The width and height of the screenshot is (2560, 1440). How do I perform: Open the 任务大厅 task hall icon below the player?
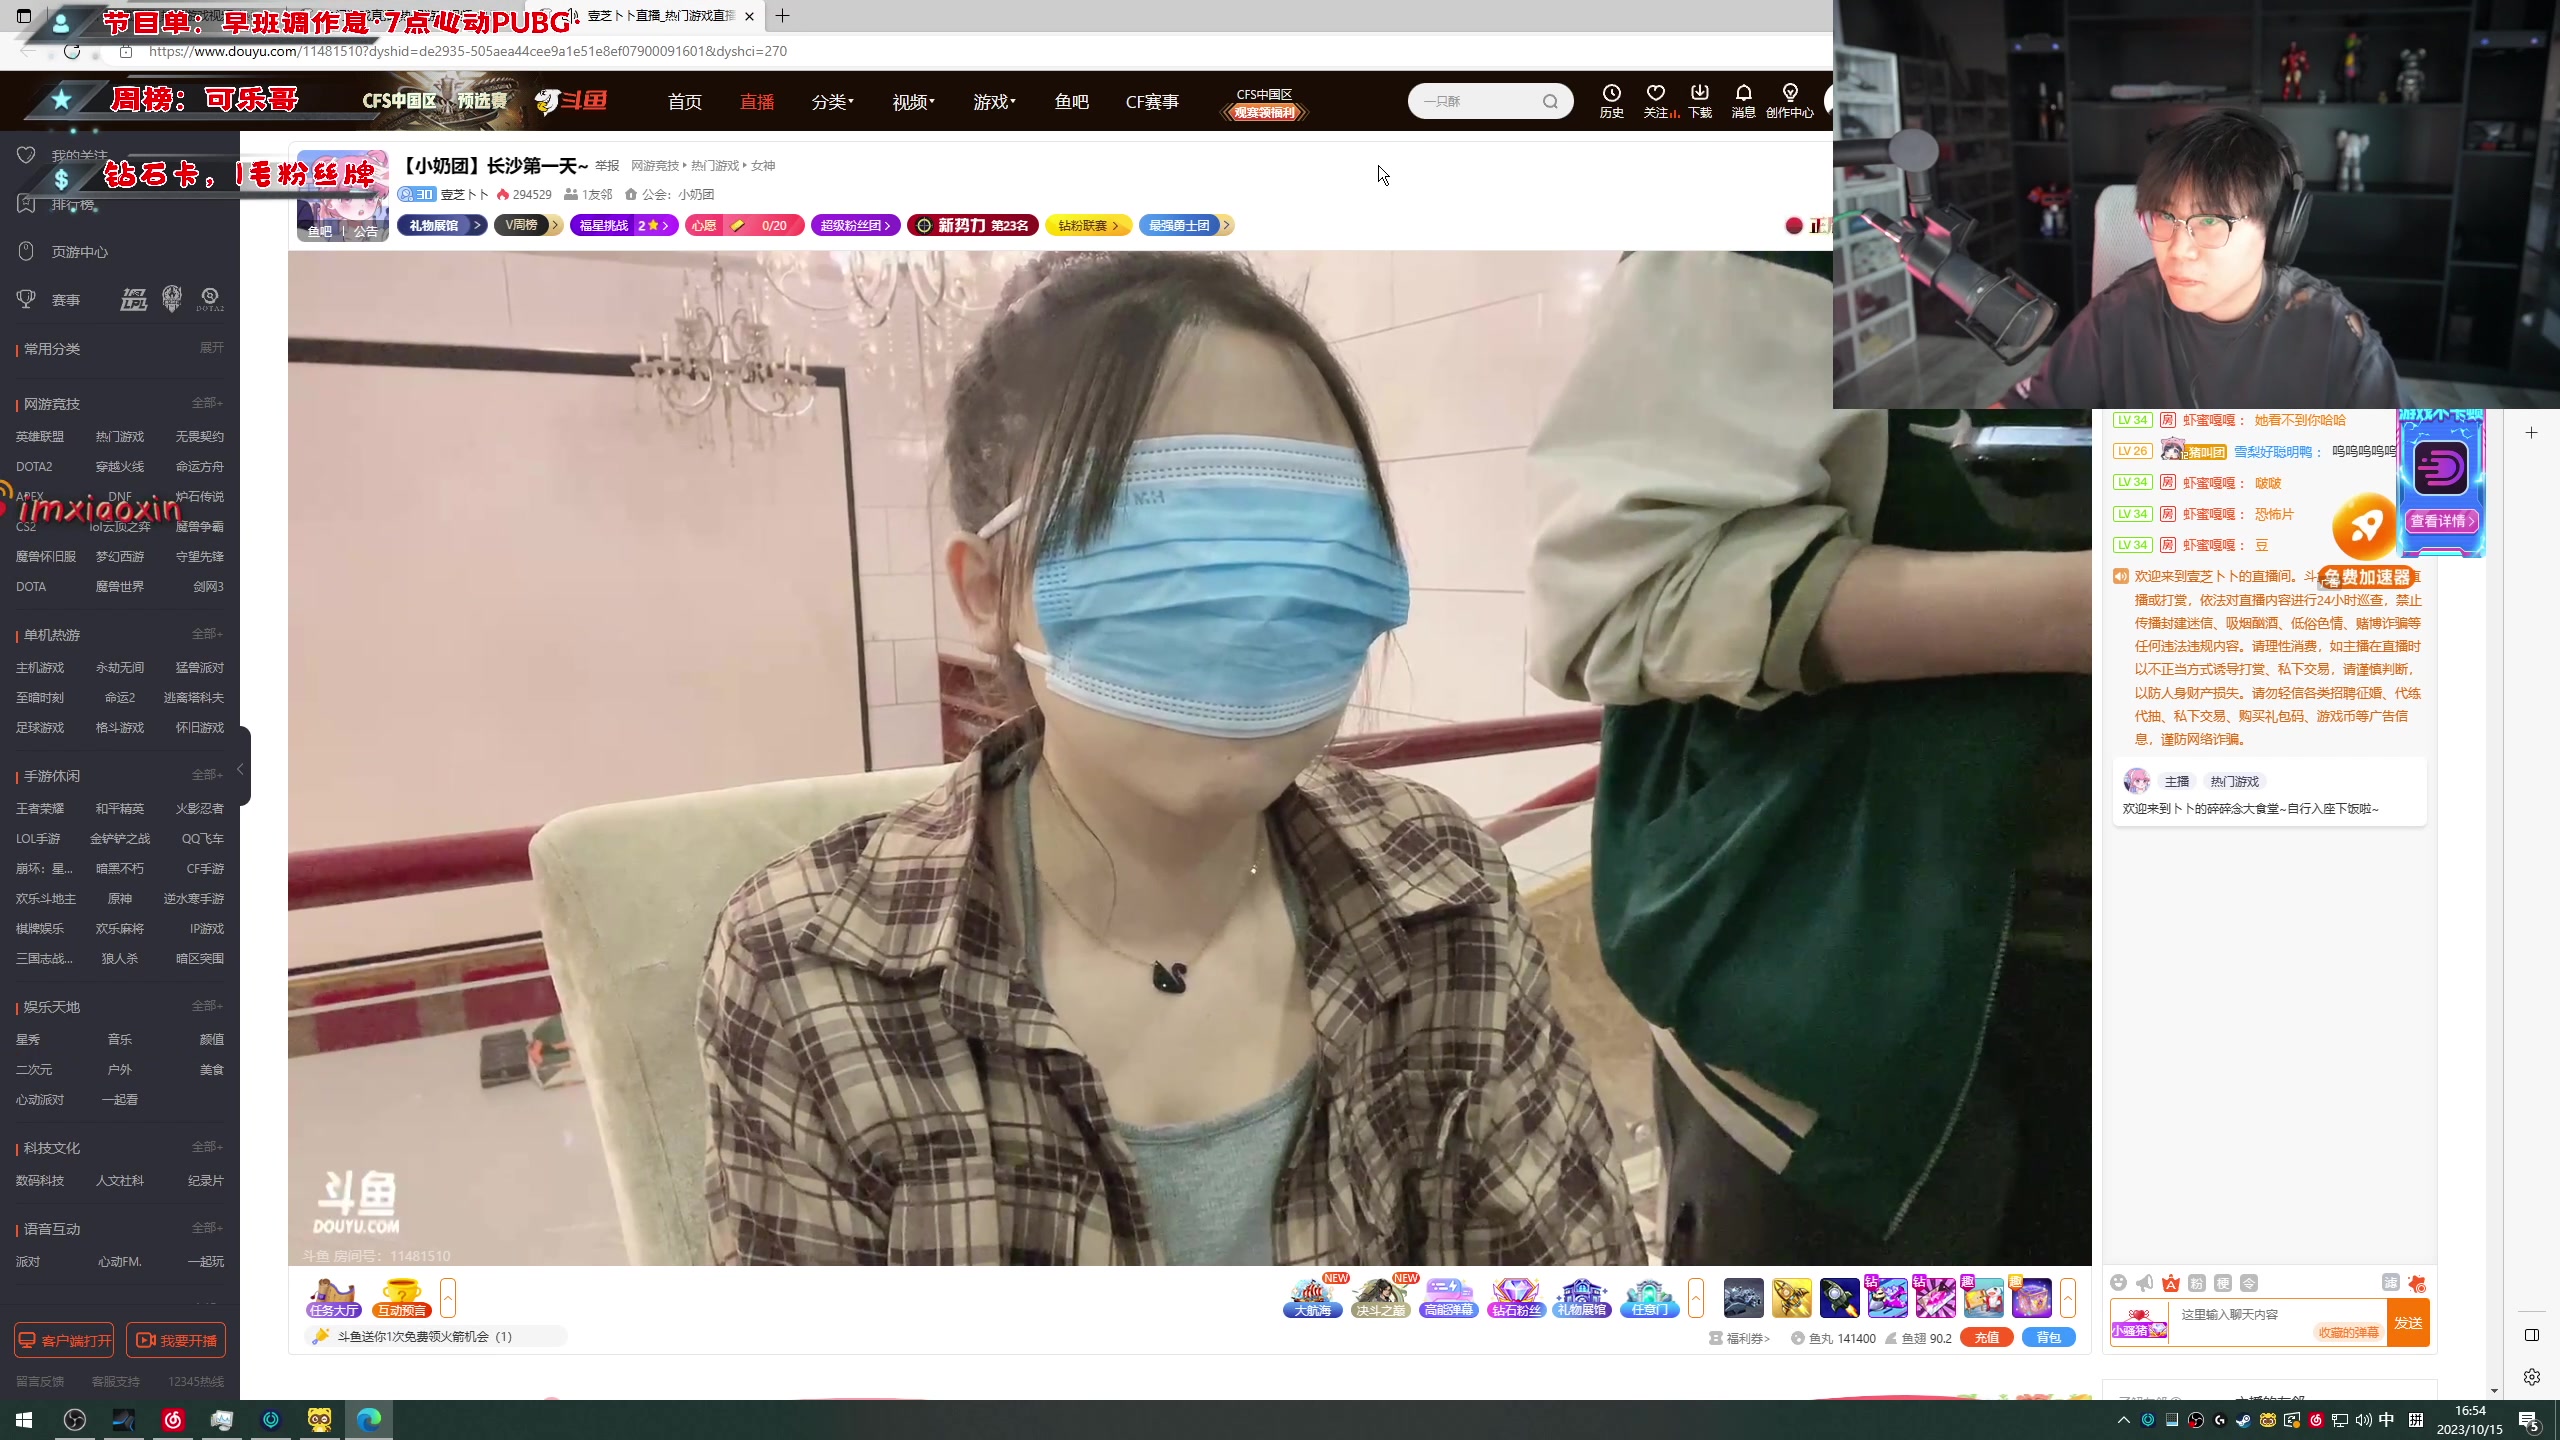pos(333,1297)
